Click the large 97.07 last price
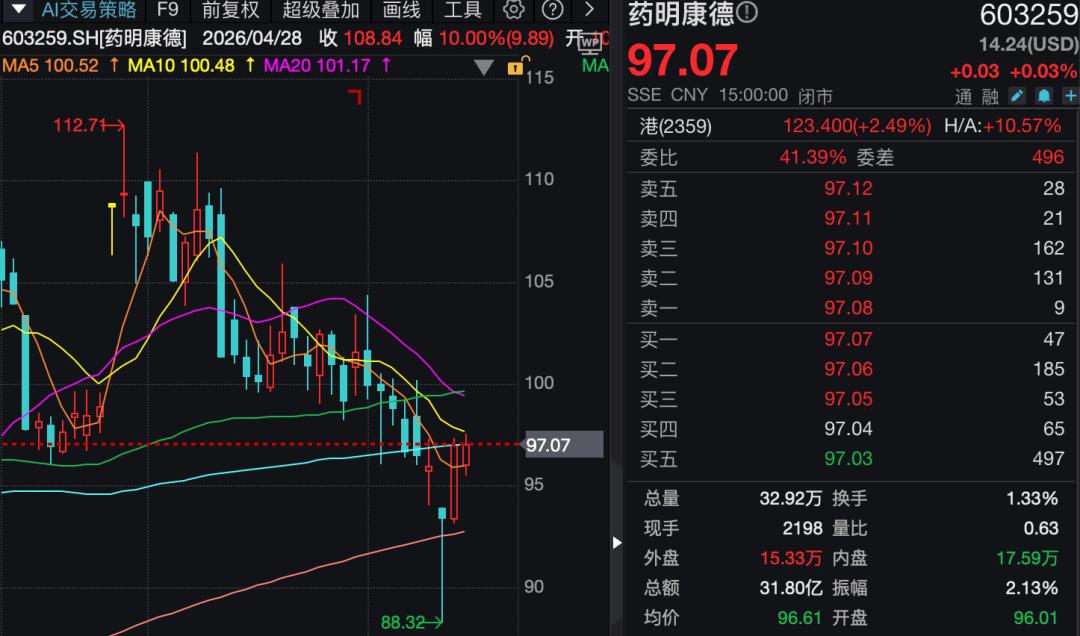1080x636 pixels. (683, 61)
